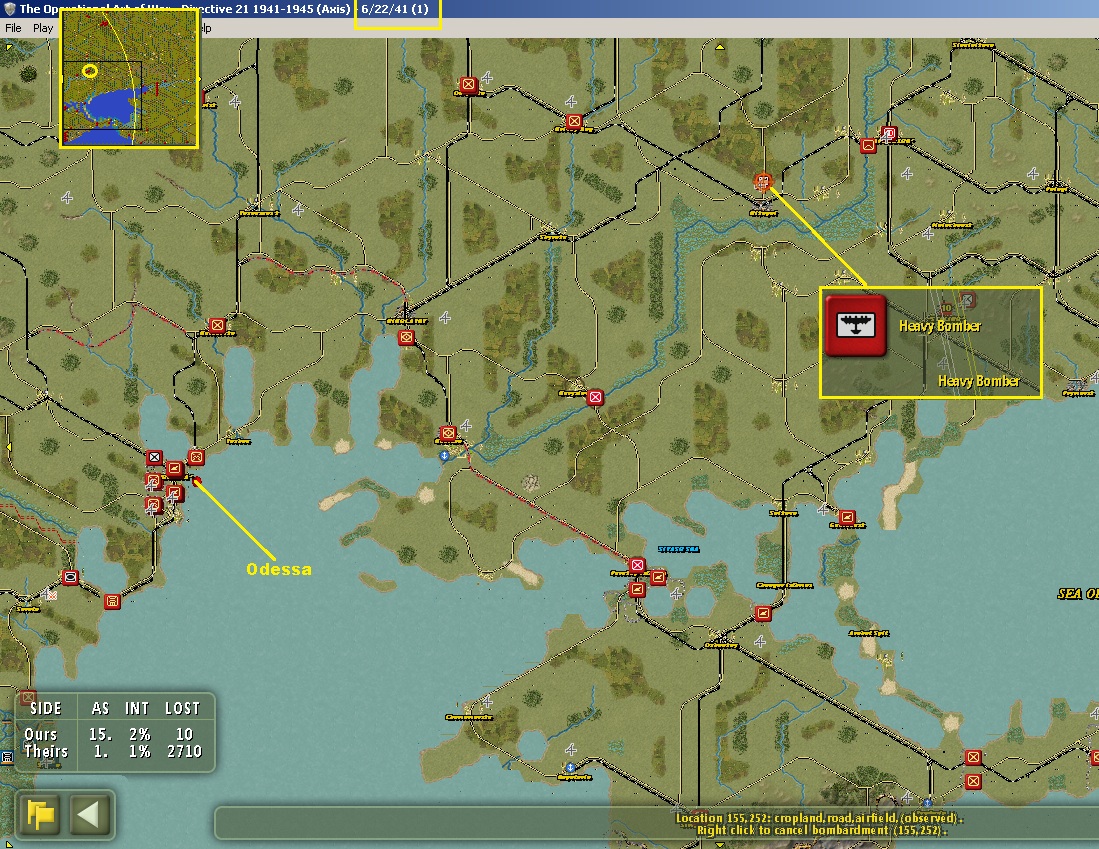
Task: Select the artillery unit on the Sivash east shore
Action: coord(847,517)
